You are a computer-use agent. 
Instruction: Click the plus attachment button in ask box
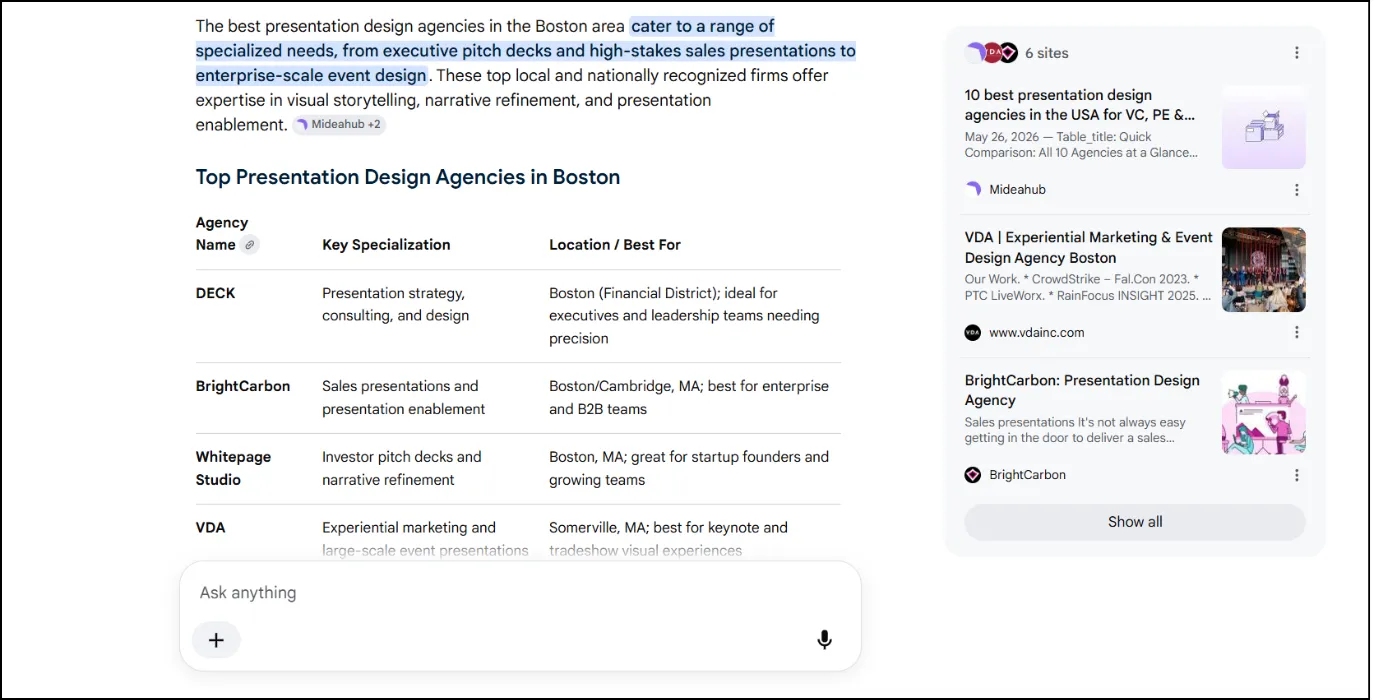pos(216,640)
